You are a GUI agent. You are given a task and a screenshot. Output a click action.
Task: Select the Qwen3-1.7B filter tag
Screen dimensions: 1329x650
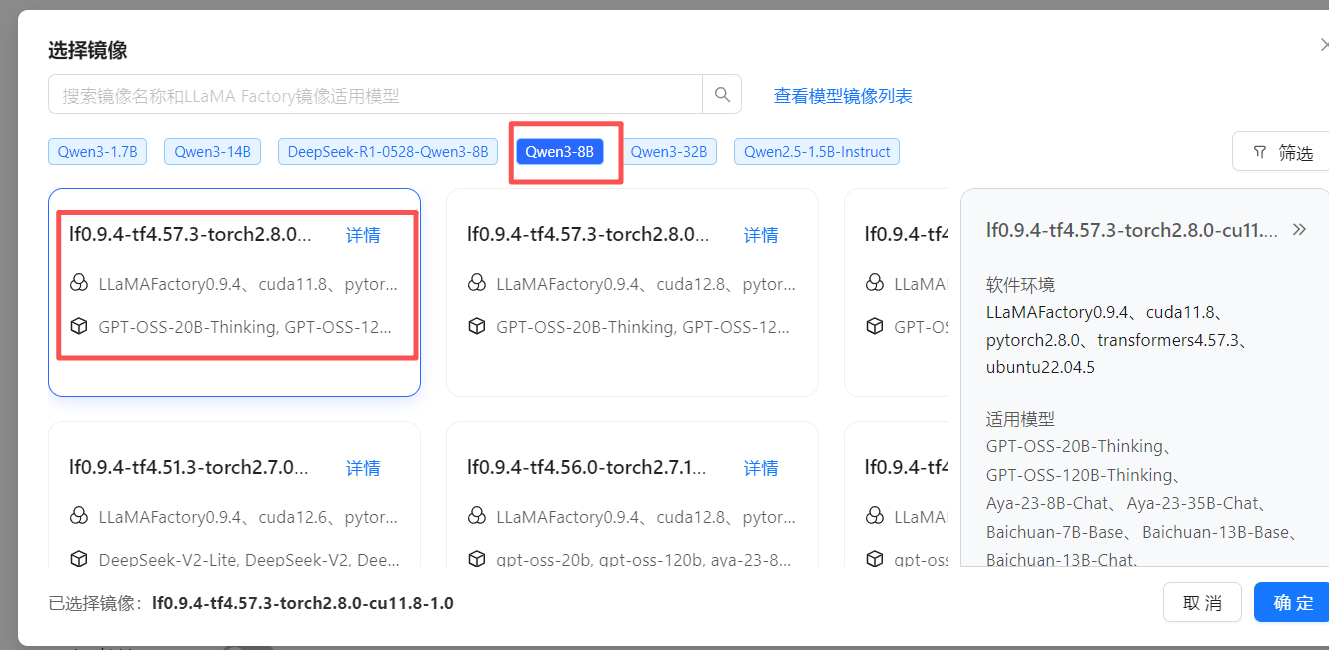point(97,151)
